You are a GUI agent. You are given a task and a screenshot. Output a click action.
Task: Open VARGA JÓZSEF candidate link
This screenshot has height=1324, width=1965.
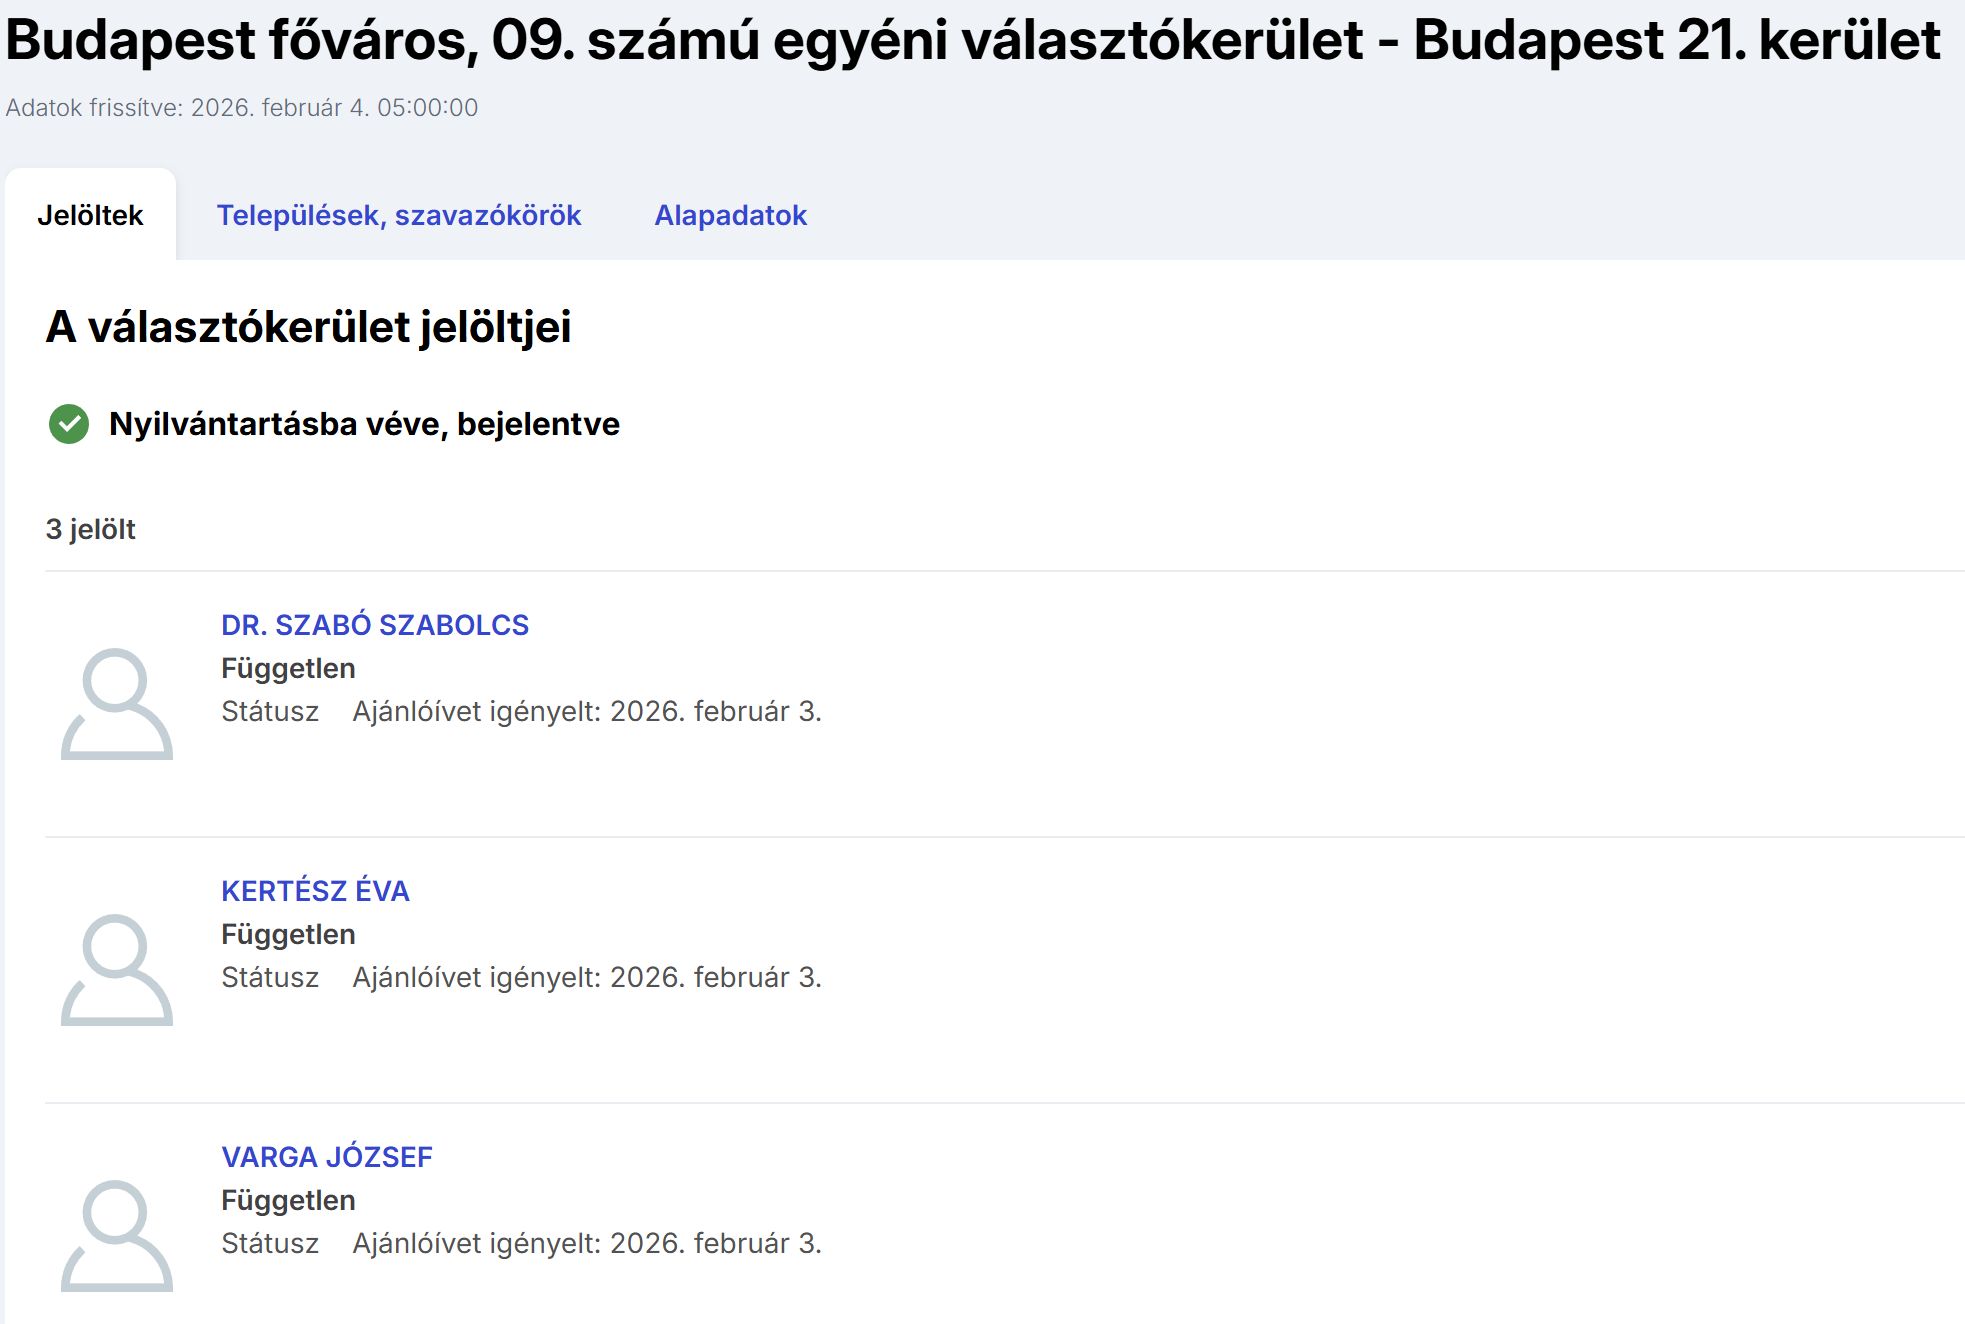(x=326, y=1157)
